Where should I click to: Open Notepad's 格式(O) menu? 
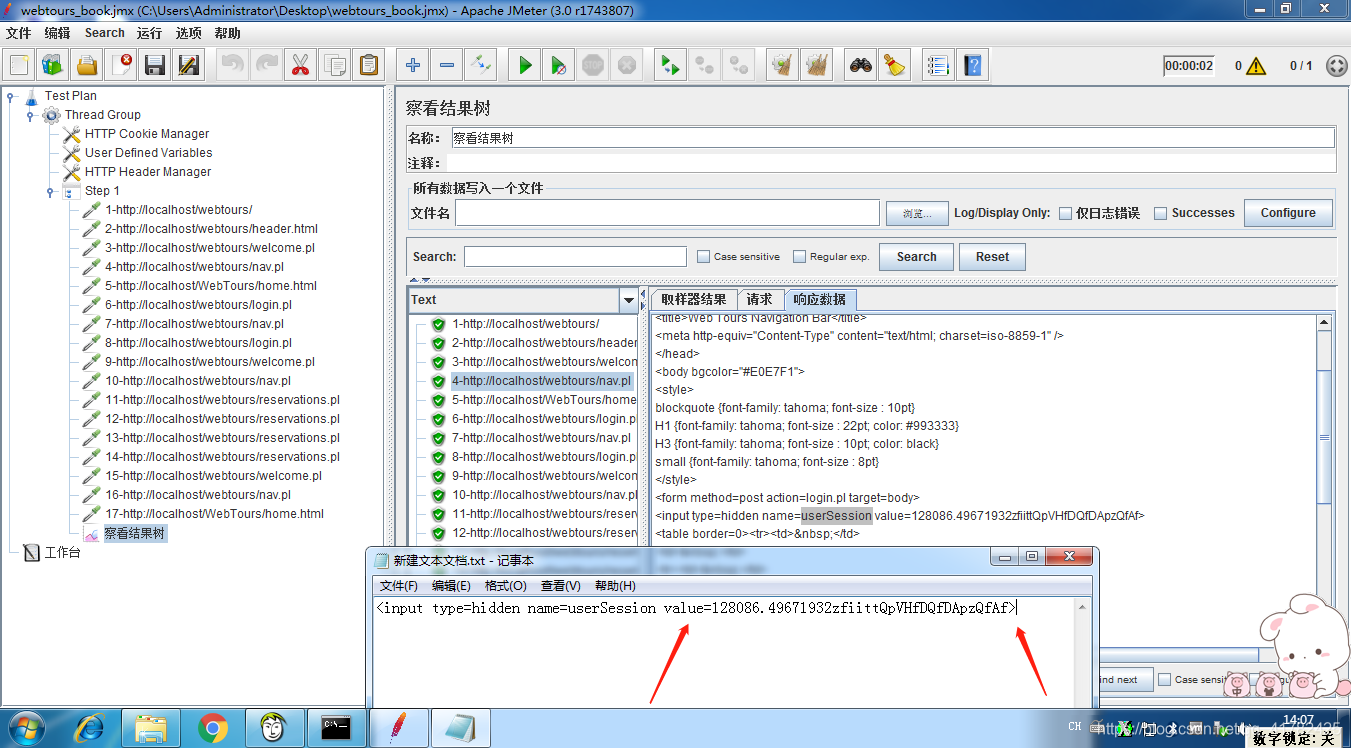505,586
